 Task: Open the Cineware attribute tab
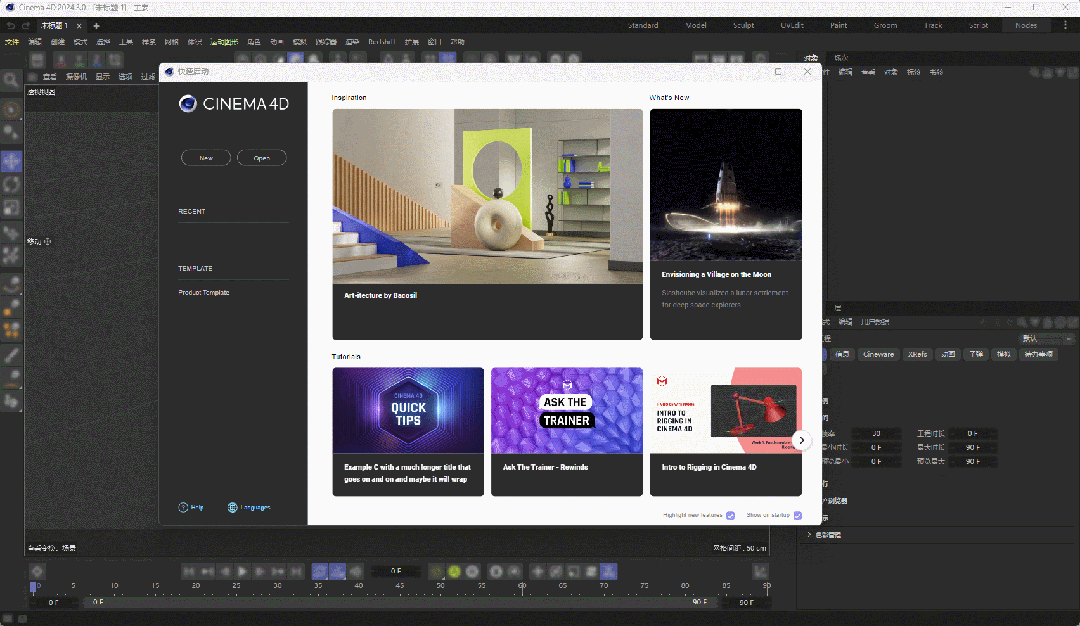point(878,354)
